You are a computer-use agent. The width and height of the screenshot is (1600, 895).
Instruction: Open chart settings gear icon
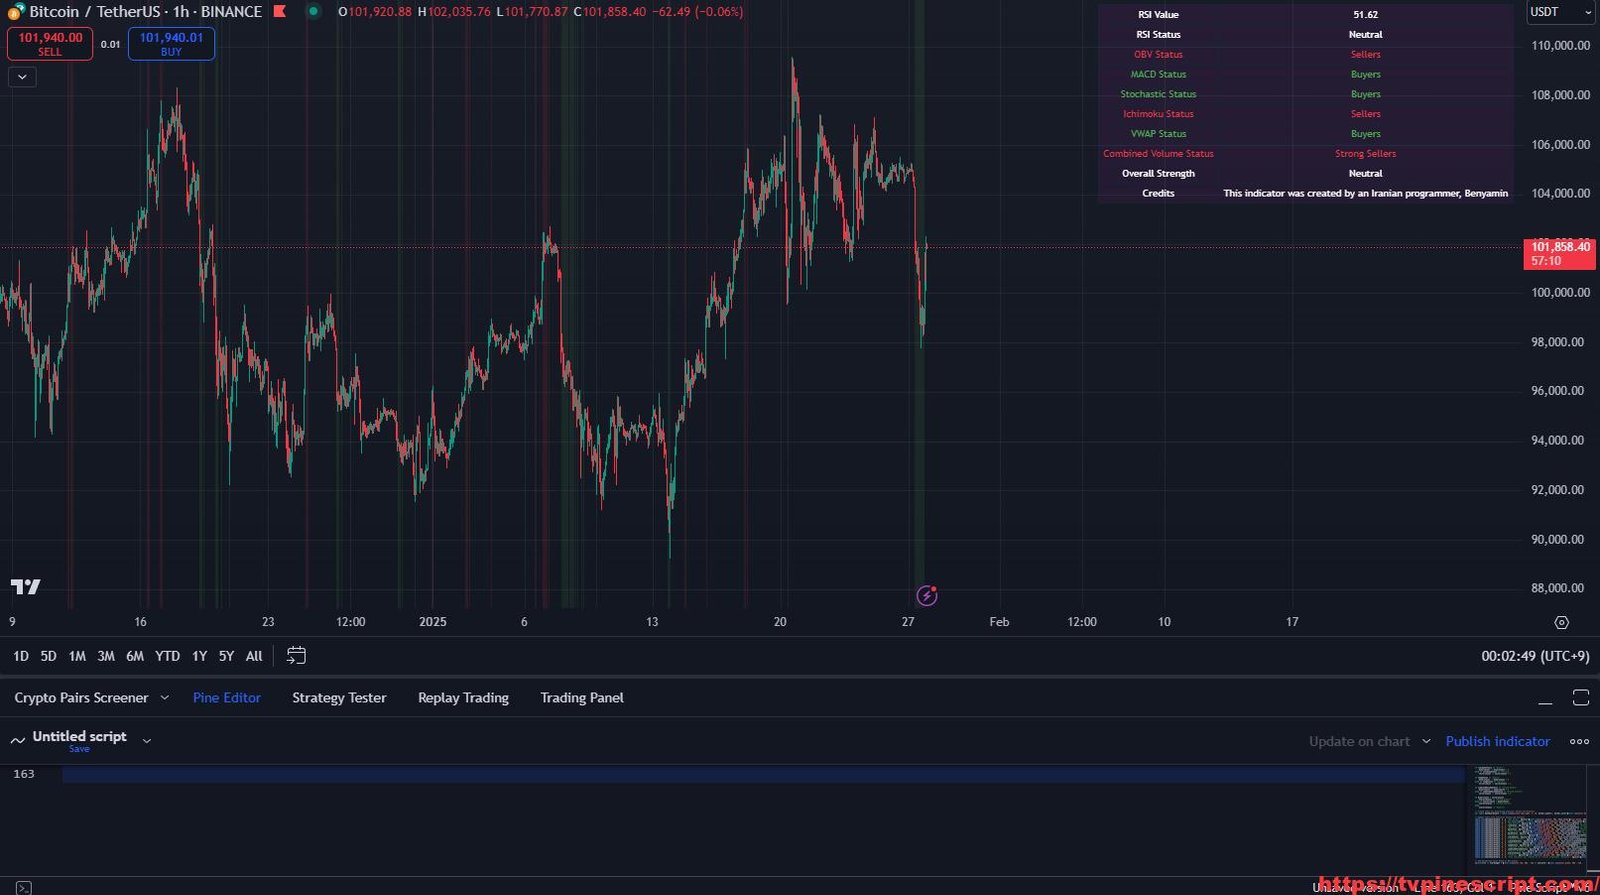pyautogui.click(x=1561, y=622)
